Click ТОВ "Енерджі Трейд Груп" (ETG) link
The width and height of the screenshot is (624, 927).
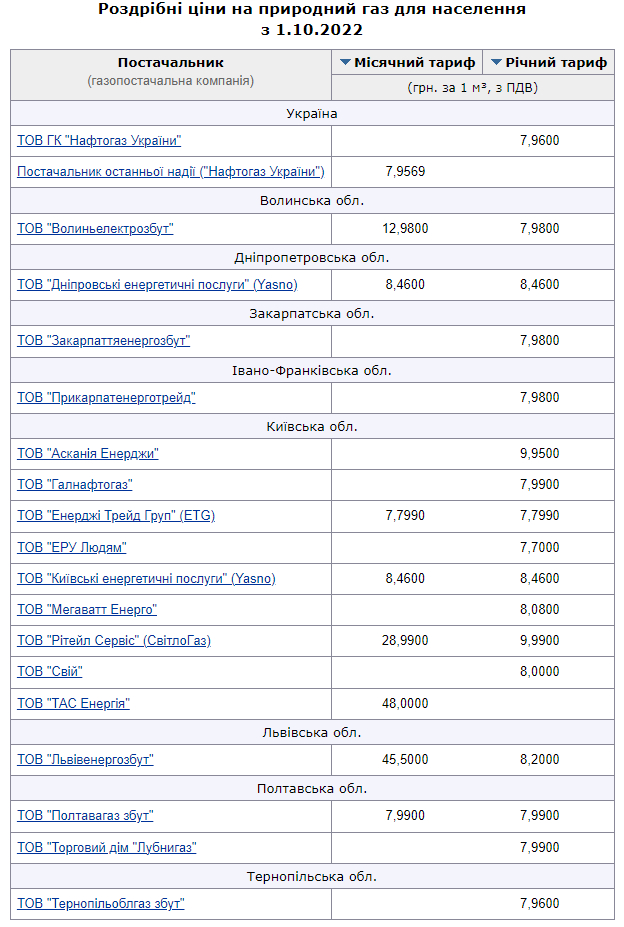[116, 516]
